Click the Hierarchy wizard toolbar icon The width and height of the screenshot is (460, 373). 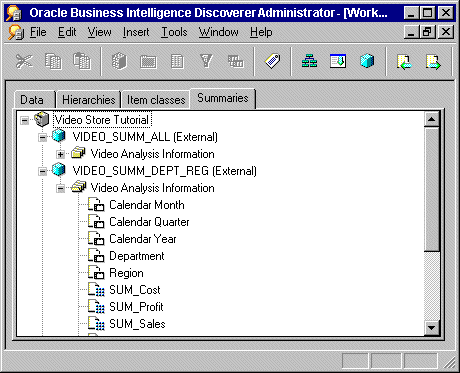pyautogui.click(x=309, y=61)
